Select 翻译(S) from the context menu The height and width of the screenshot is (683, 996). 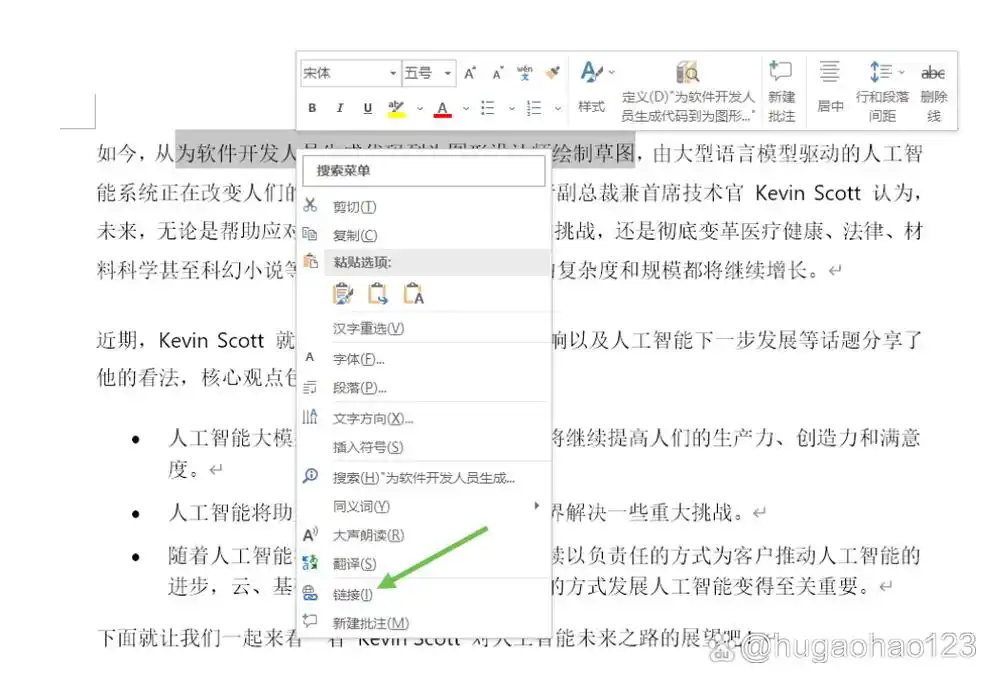click(354, 564)
